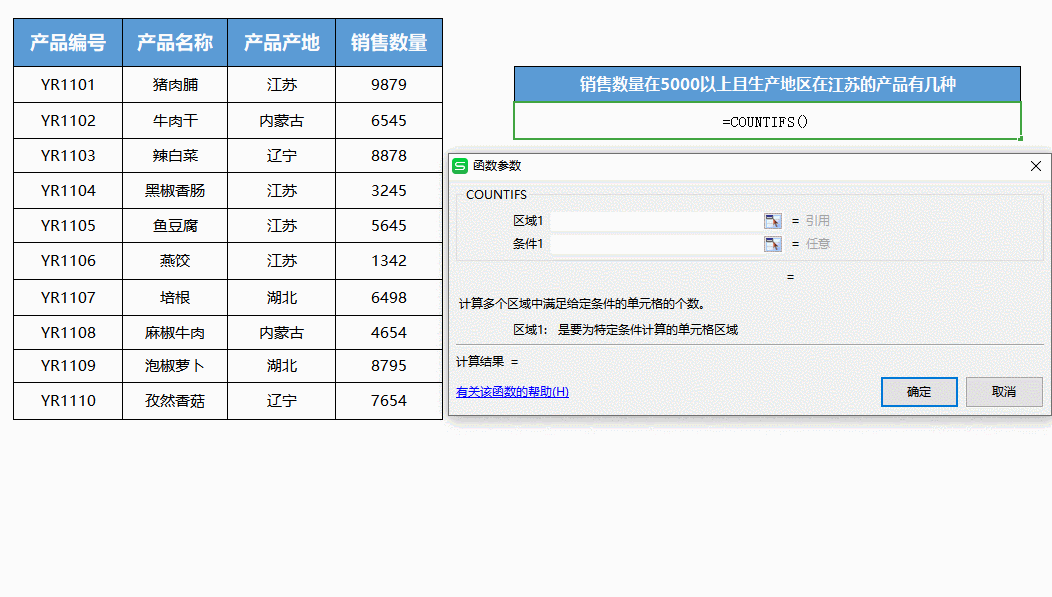Image resolution: width=1052 pixels, height=597 pixels.
Task: Select the 产品名称 column header
Action: click(x=175, y=42)
